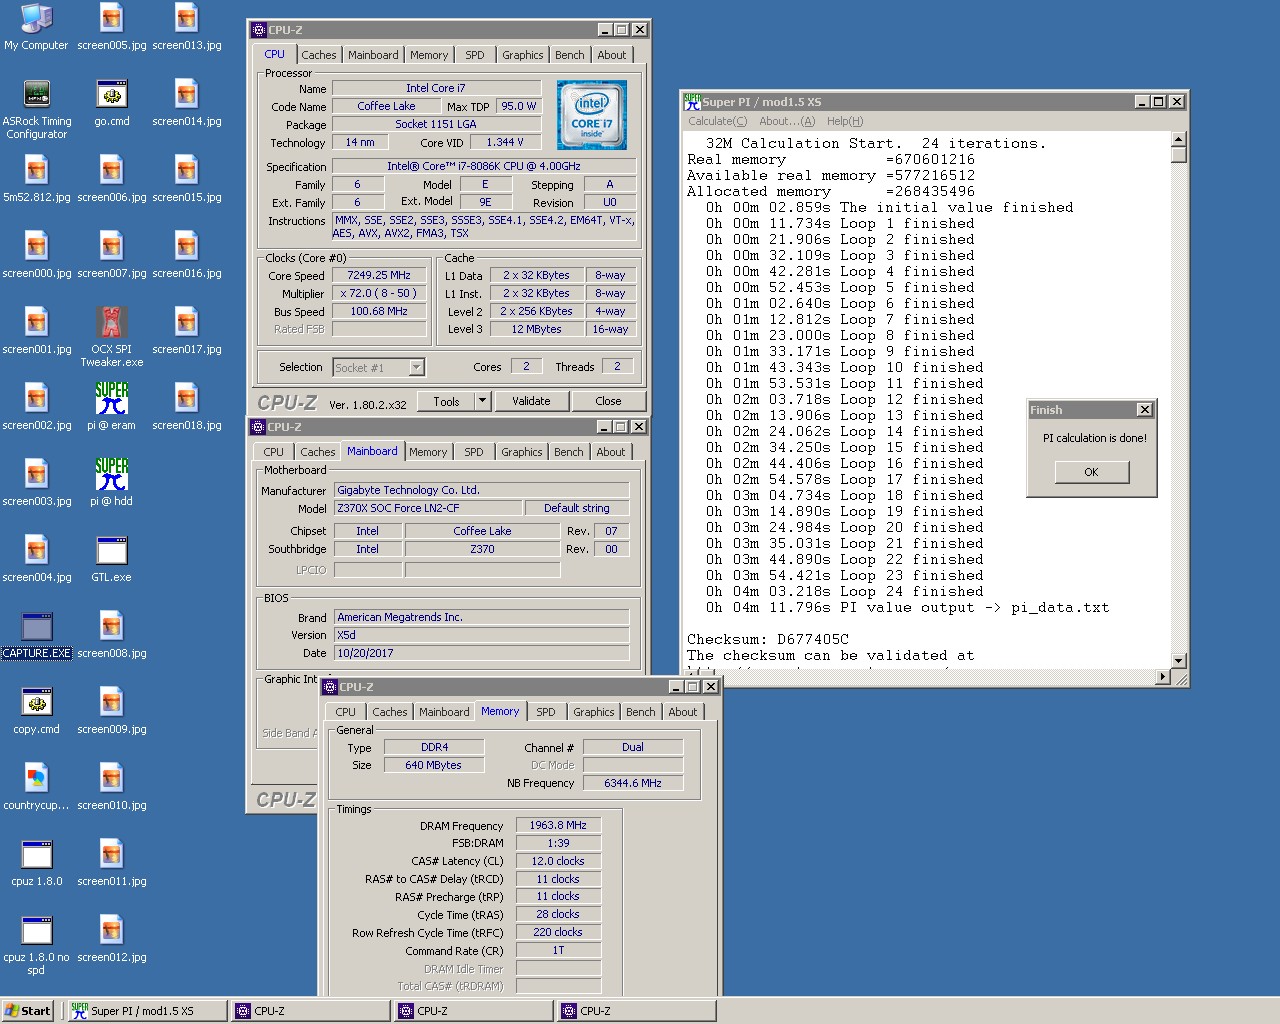Viewport: 1280px width, 1024px height.
Task: Click the DRAM Frequency 1963.8 MHz value
Action: [558, 825]
